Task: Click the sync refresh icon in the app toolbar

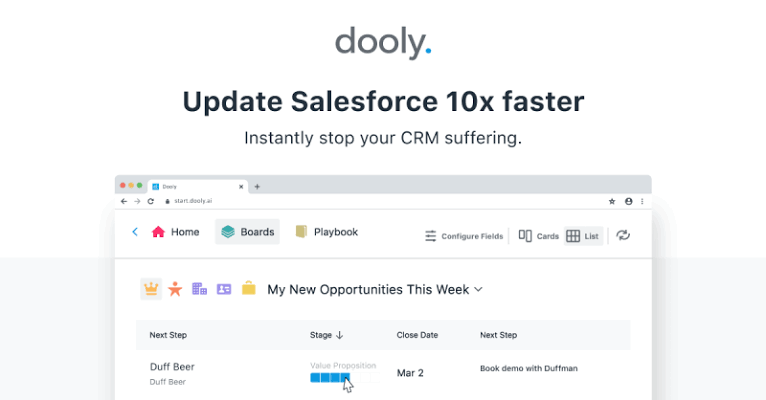Action: click(x=623, y=235)
